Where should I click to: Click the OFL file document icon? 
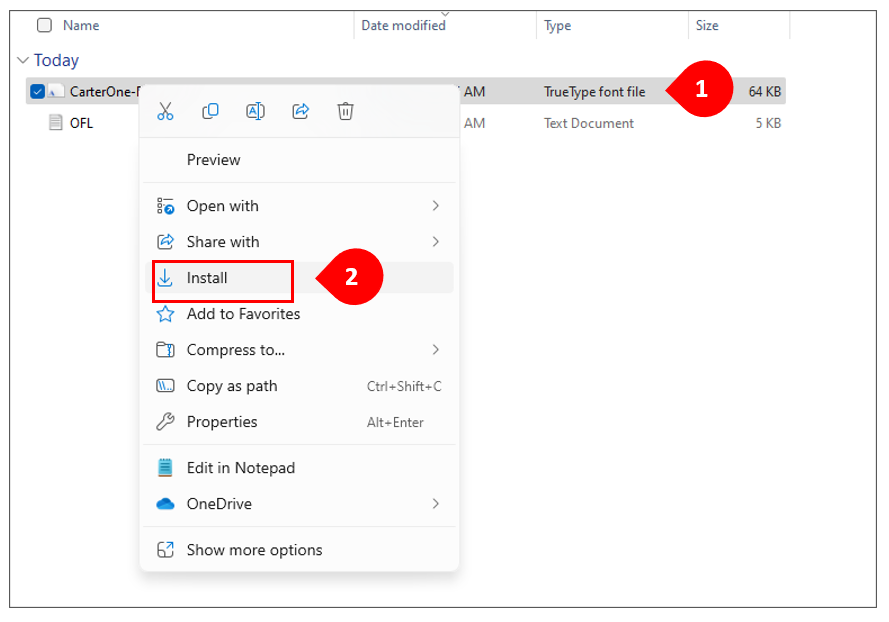pos(56,122)
